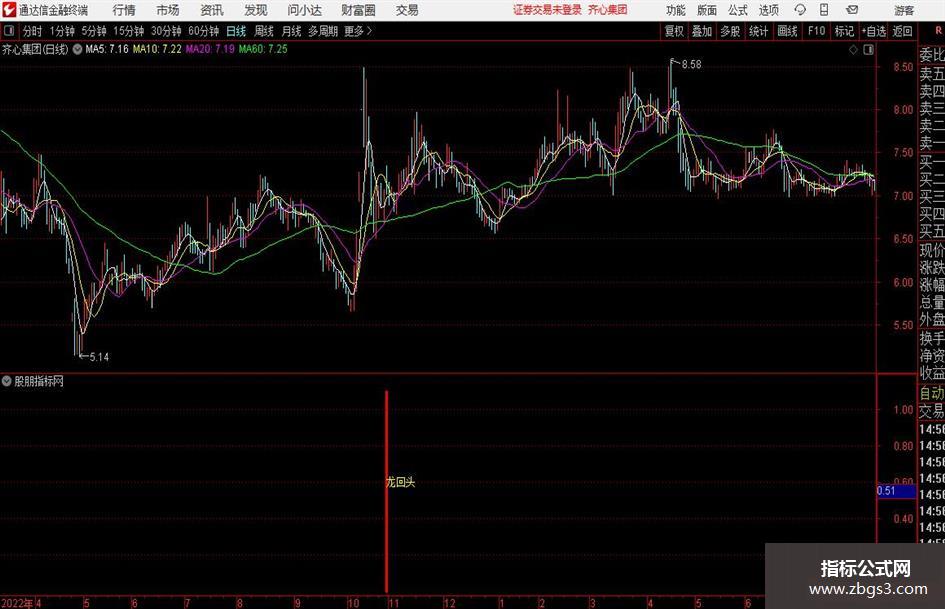Switch to 60分钟 period

pyautogui.click(x=204, y=31)
